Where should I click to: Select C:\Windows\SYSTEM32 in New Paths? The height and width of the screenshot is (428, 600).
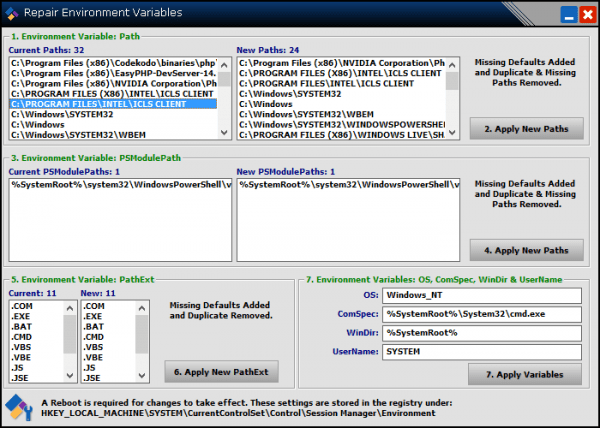tap(342, 94)
